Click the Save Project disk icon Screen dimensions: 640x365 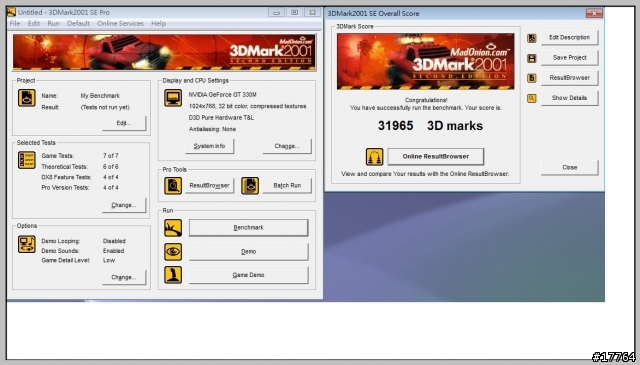531,58
